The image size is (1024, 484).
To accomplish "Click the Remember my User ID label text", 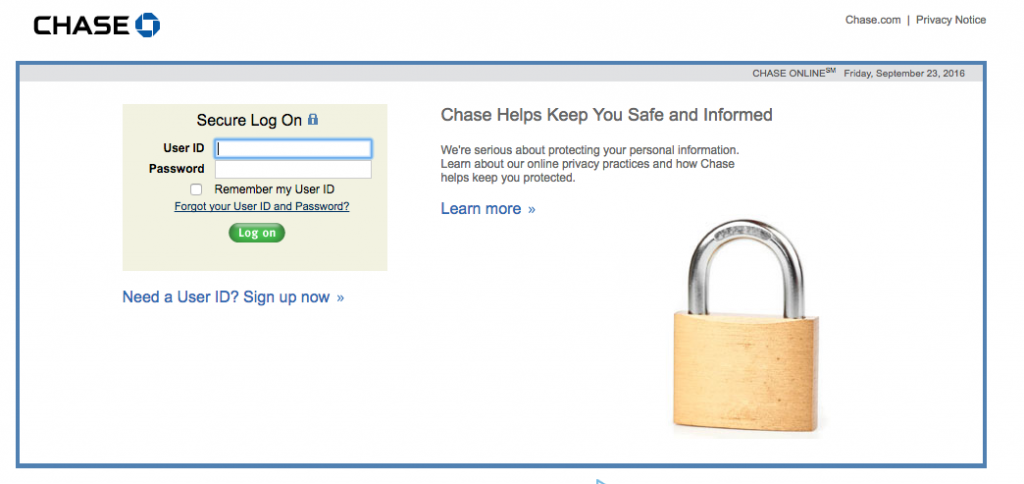I will pos(274,189).
